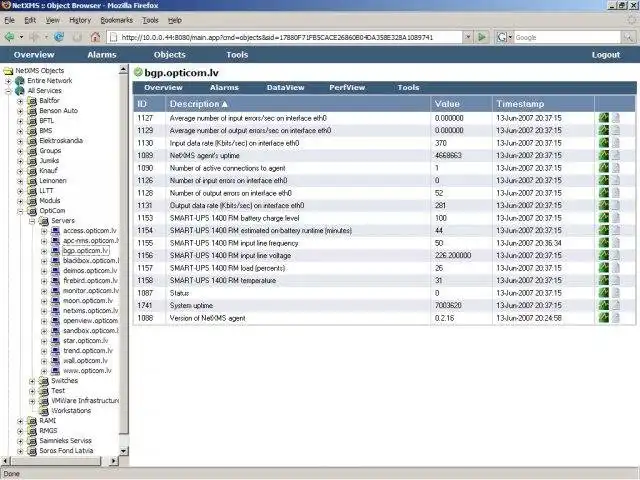640x480 pixels.
Task: Open document icon for row 1090
Action: point(615,168)
